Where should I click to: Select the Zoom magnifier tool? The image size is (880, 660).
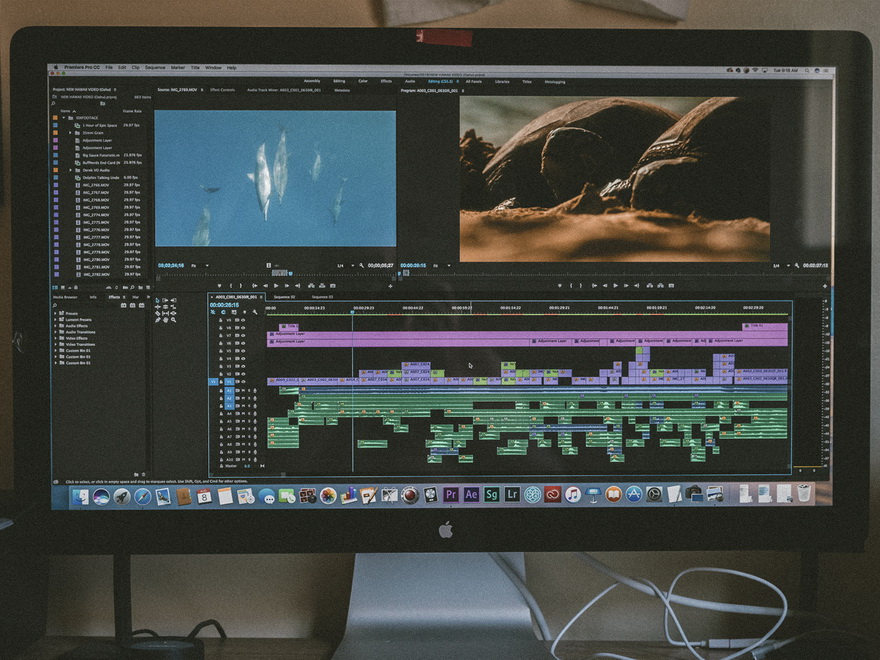(x=174, y=320)
